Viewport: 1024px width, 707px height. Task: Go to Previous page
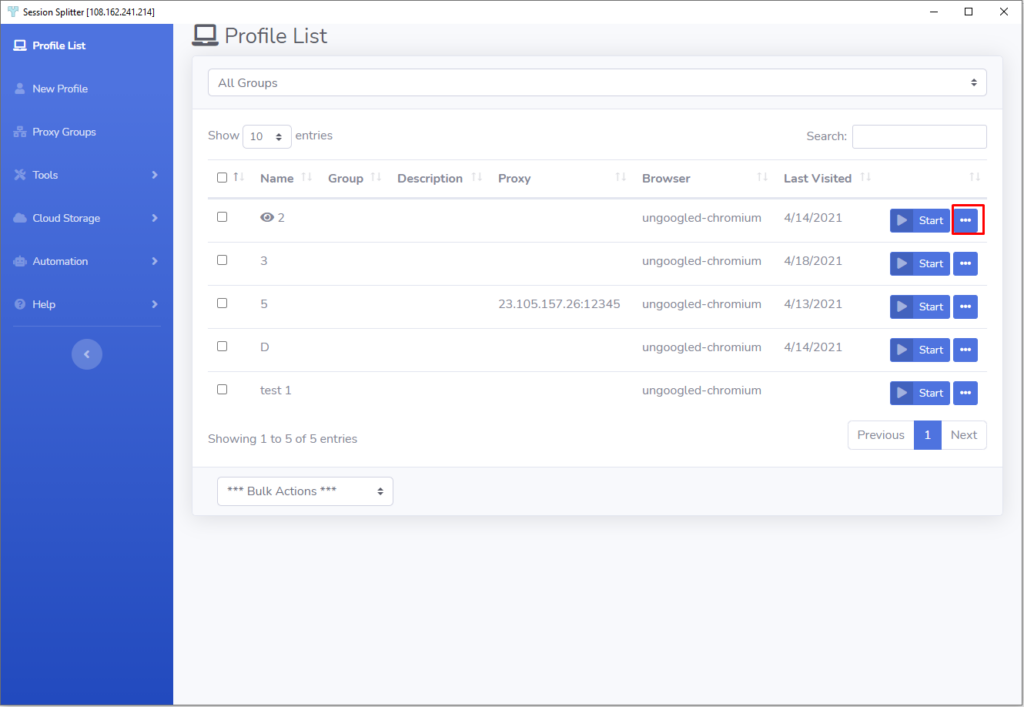point(880,435)
